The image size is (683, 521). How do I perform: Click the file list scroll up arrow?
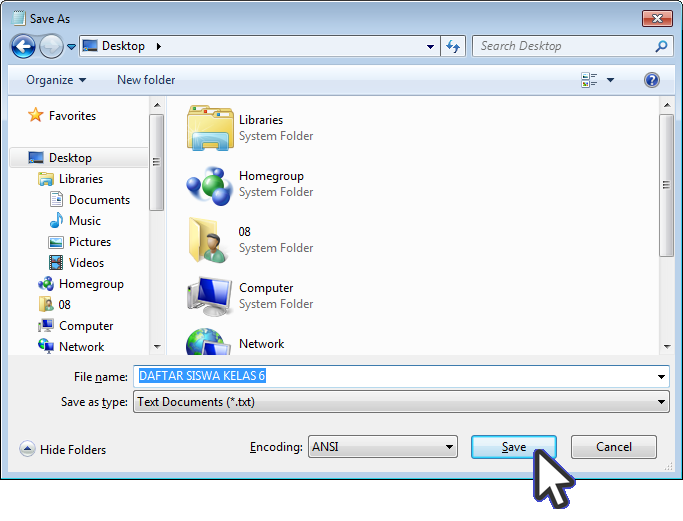(666, 105)
